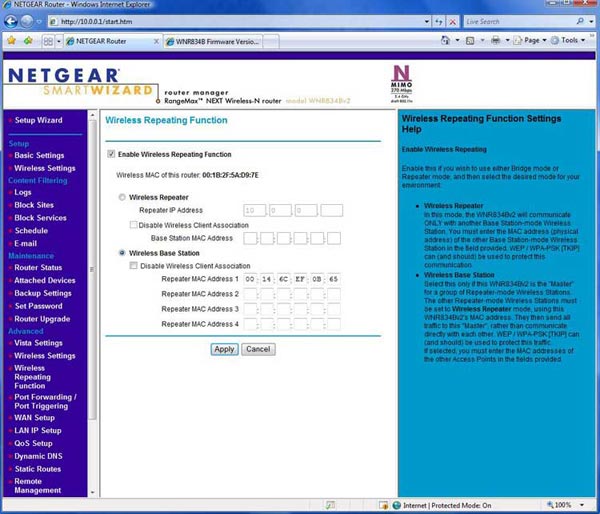Open Setup Wizard in sidebar
This screenshot has height=514, width=600.
(x=38, y=120)
